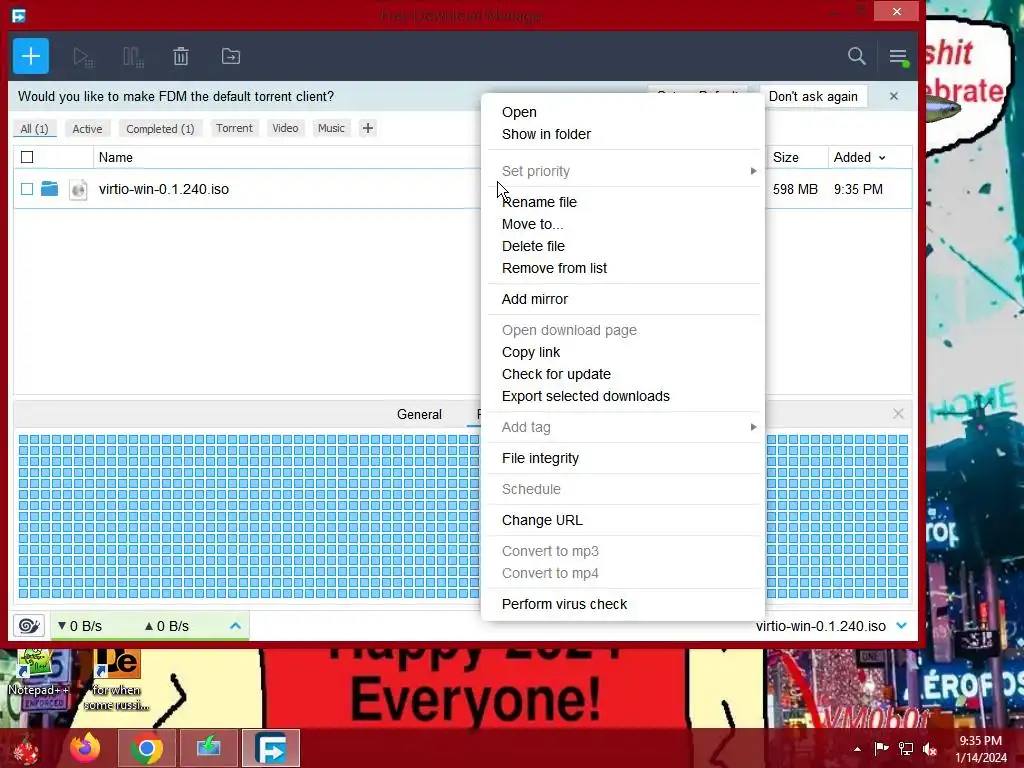This screenshot has height=768, width=1024.
Task: Select Rename file from context menu
Action: (539, 202)
